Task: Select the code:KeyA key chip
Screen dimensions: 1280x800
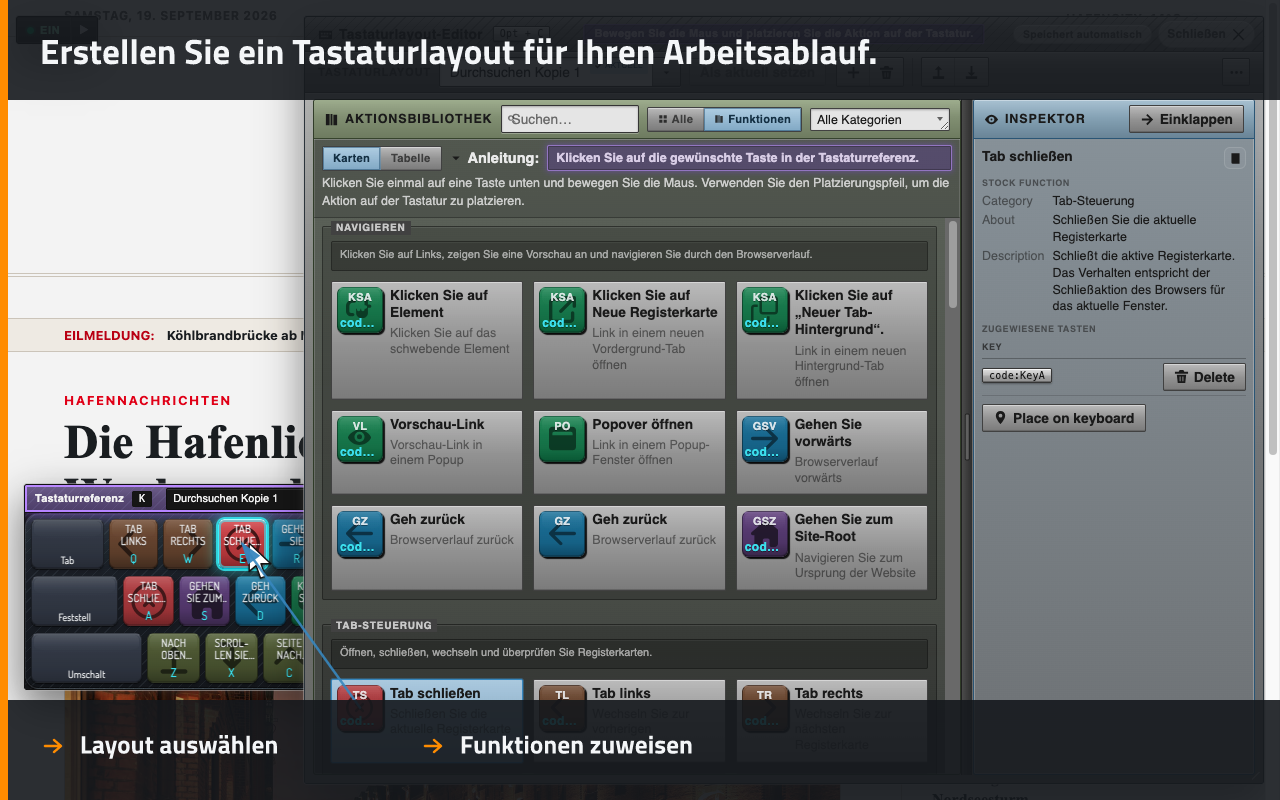Action: pyautogui.click(x=1017, y=376)
